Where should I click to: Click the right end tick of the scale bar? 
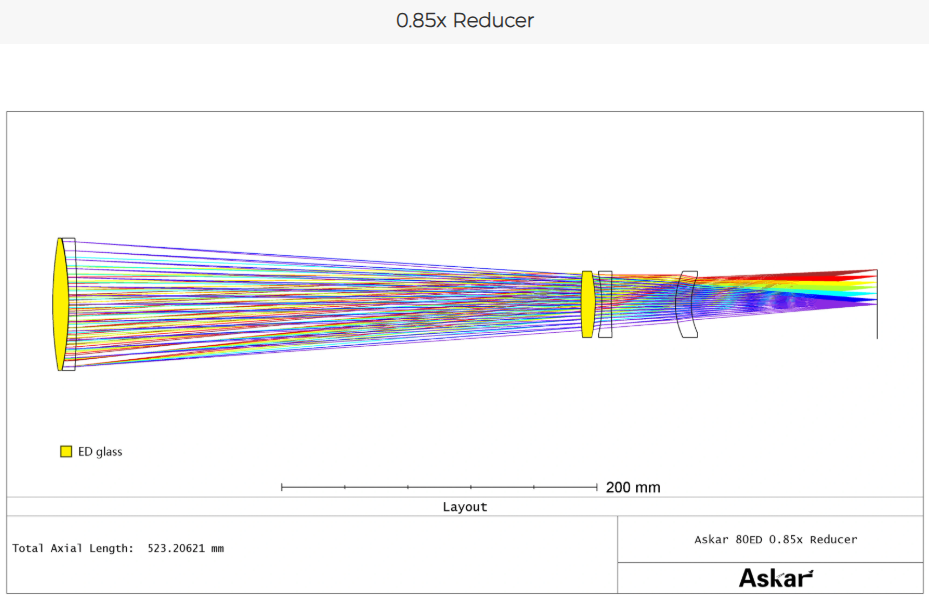(x=597, y=487)
